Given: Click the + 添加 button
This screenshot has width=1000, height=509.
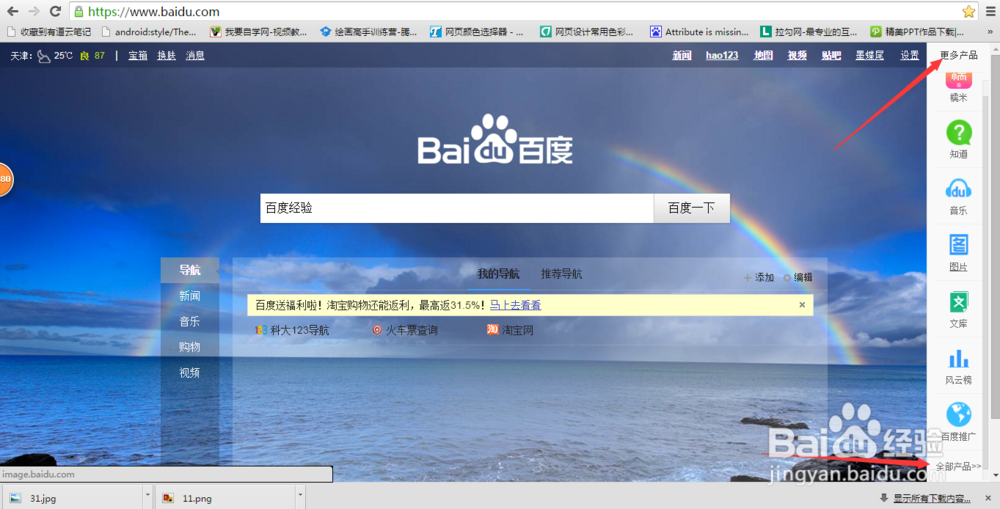Looking at the screenshot, I should pos(759,277).
